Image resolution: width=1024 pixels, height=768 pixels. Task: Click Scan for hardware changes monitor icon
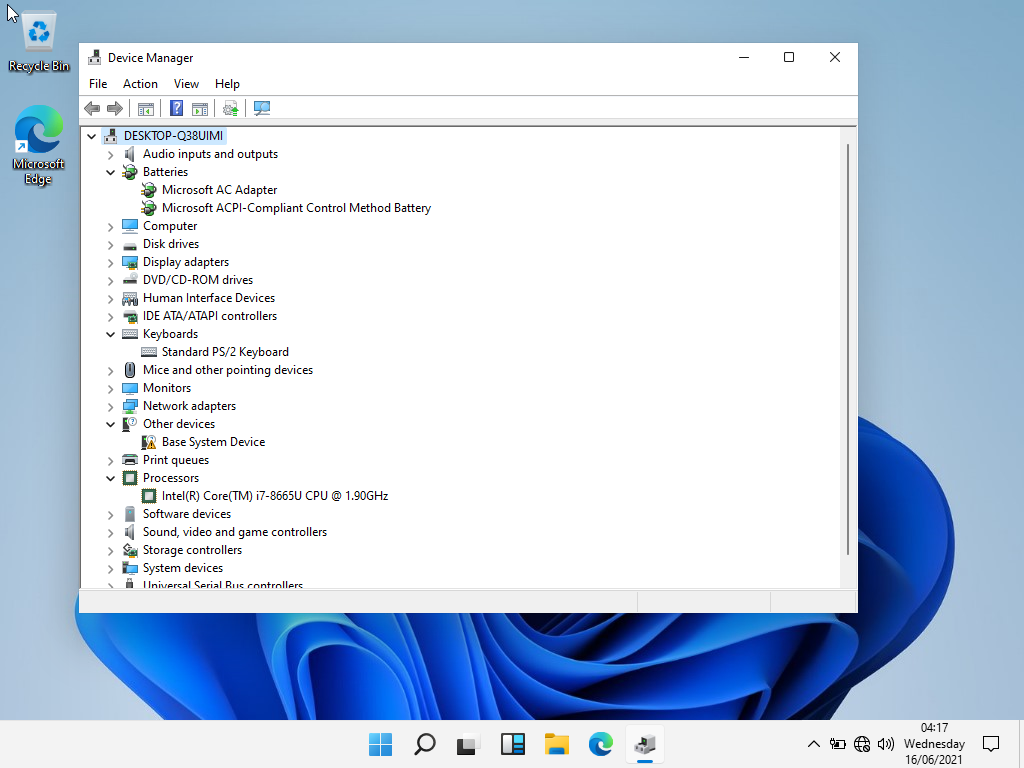click(262, 108)
